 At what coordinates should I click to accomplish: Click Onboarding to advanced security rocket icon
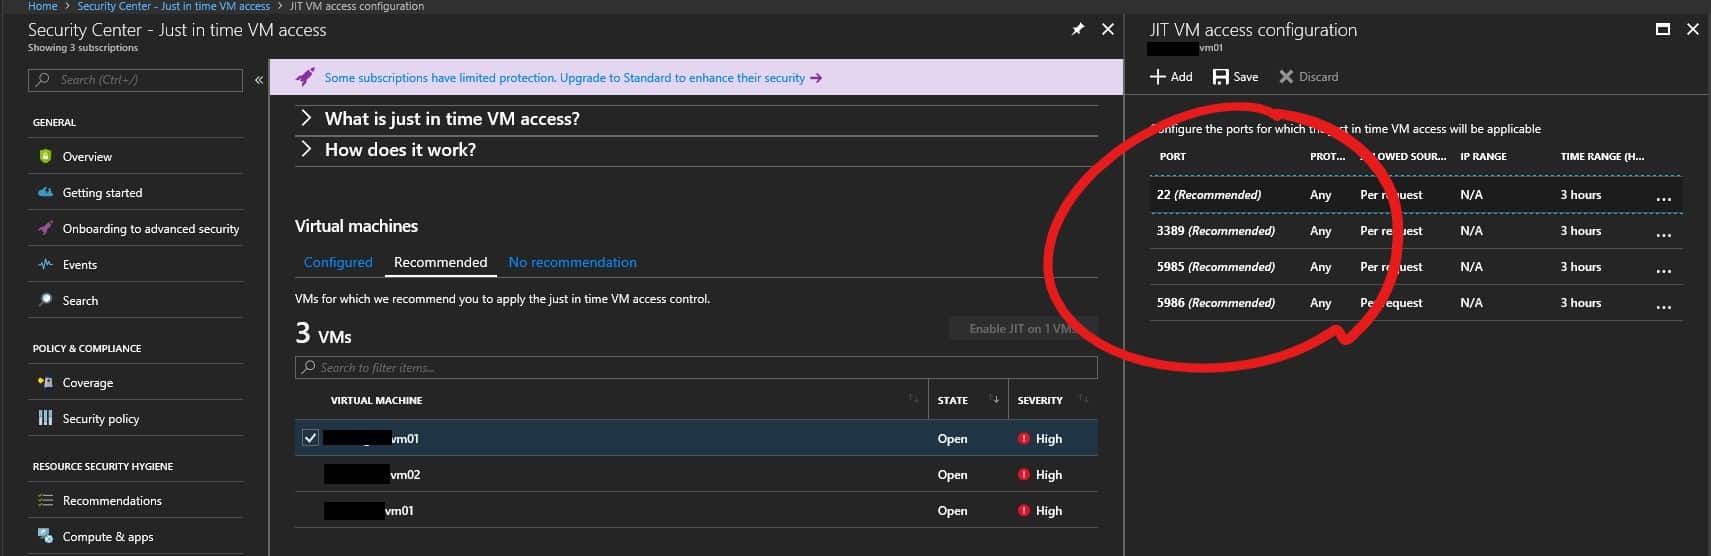pyautogui.click(x=45, y=228)
